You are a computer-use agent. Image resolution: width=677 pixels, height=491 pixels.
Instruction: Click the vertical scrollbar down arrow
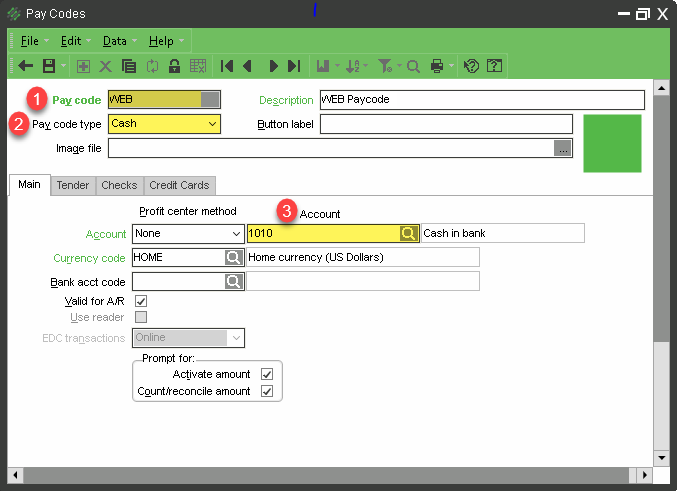pos(661,458)
